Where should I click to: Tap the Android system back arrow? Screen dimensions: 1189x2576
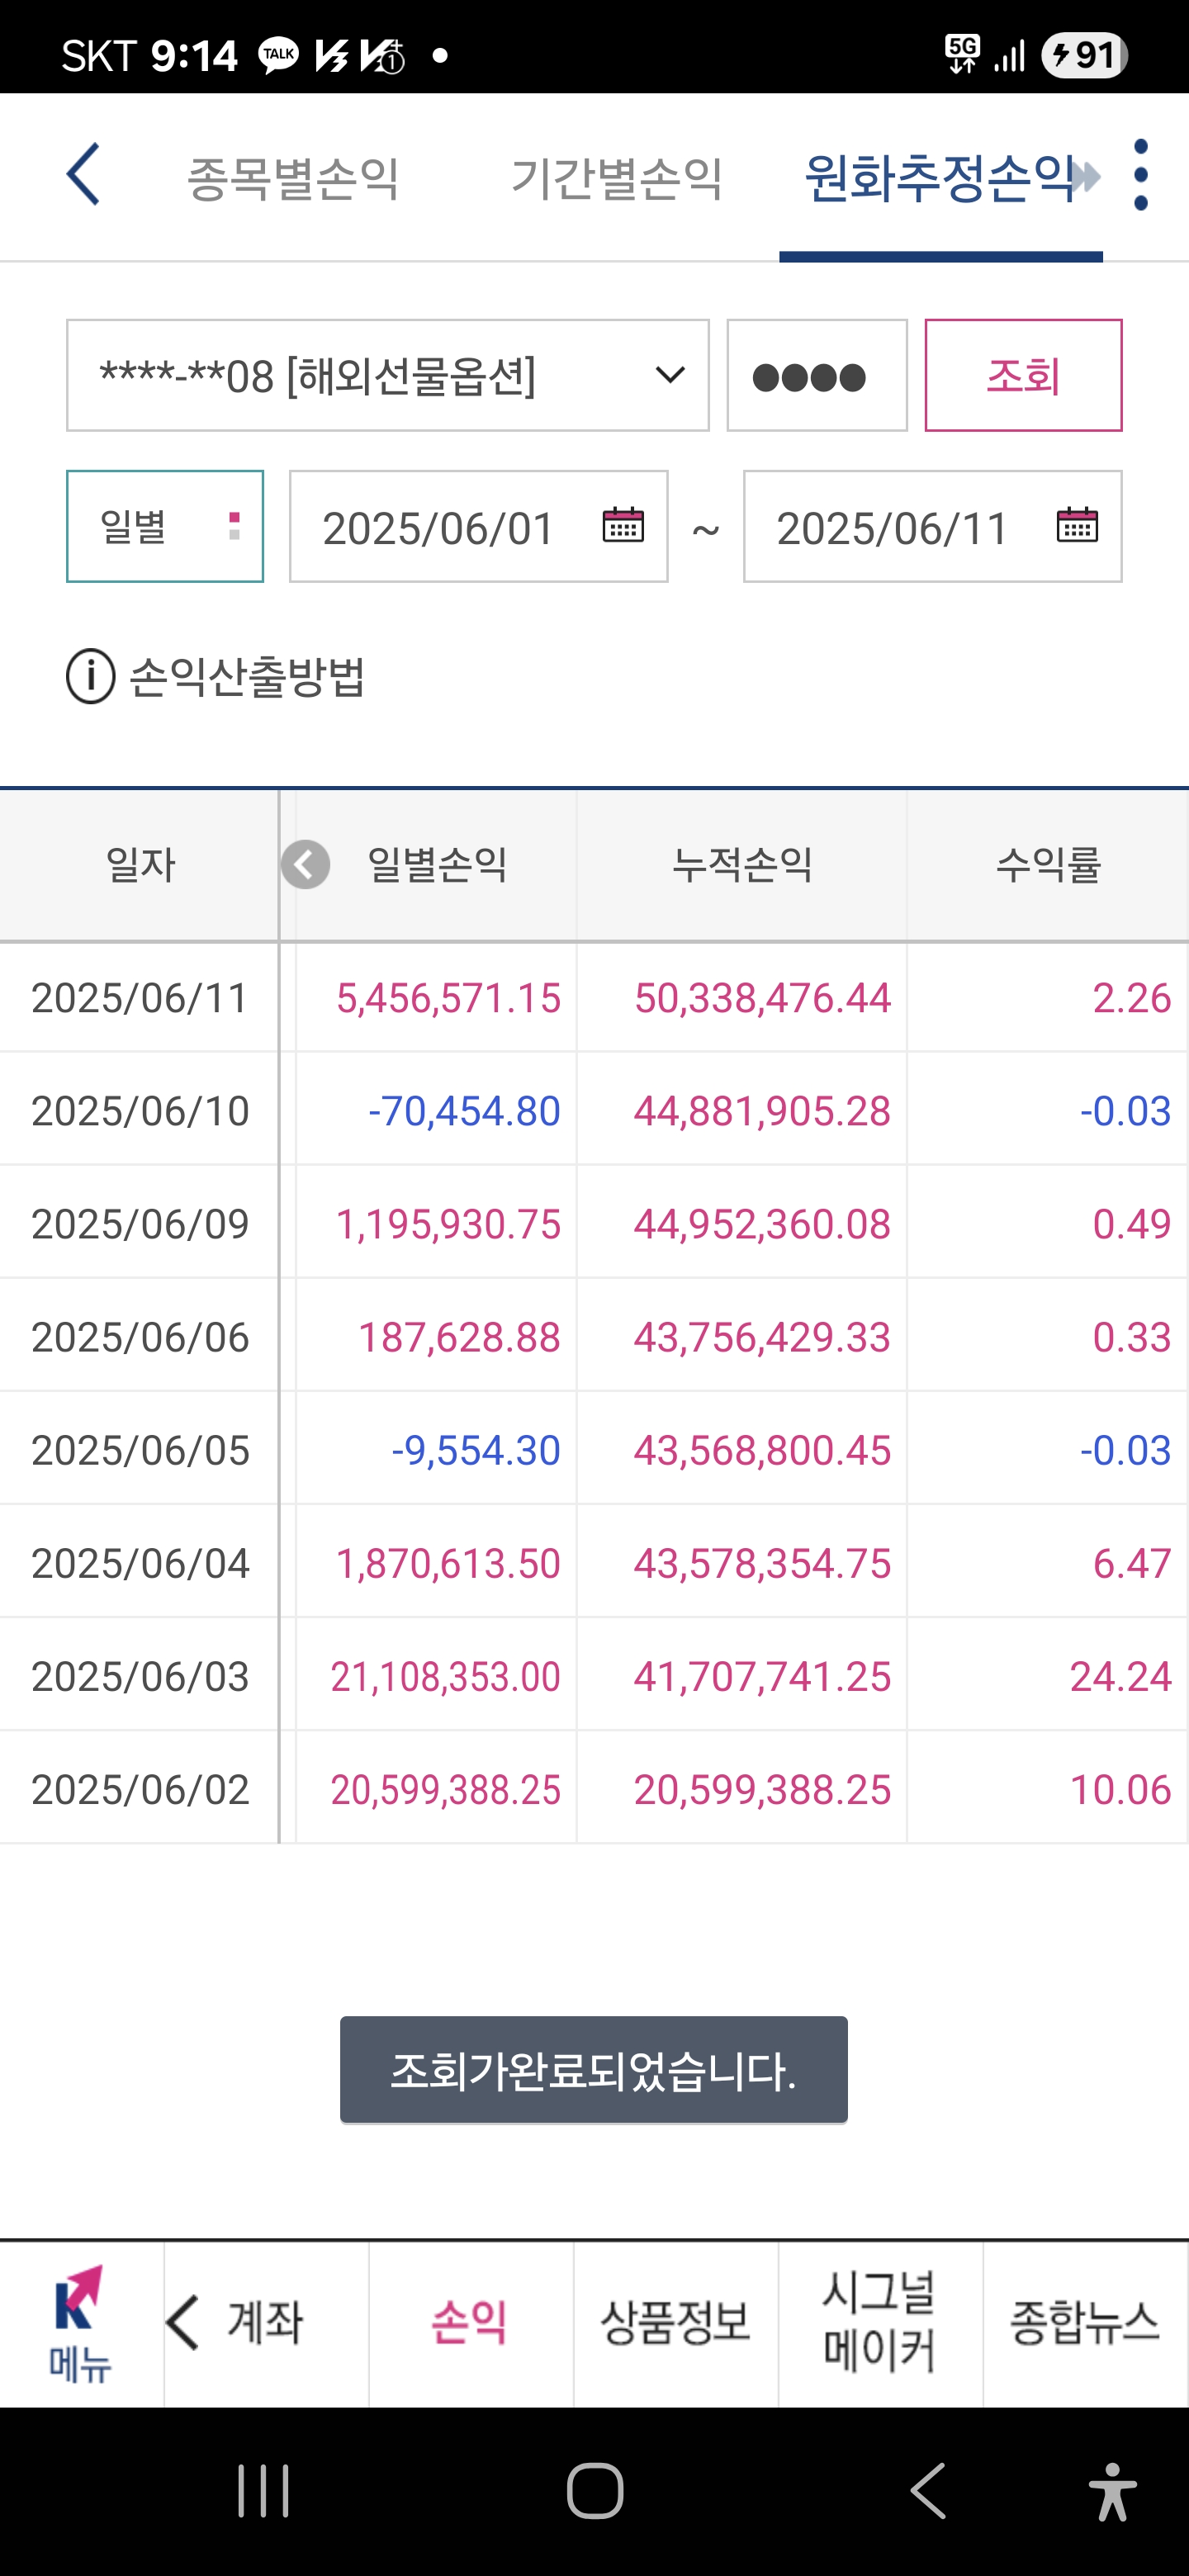coord(928,2490)
